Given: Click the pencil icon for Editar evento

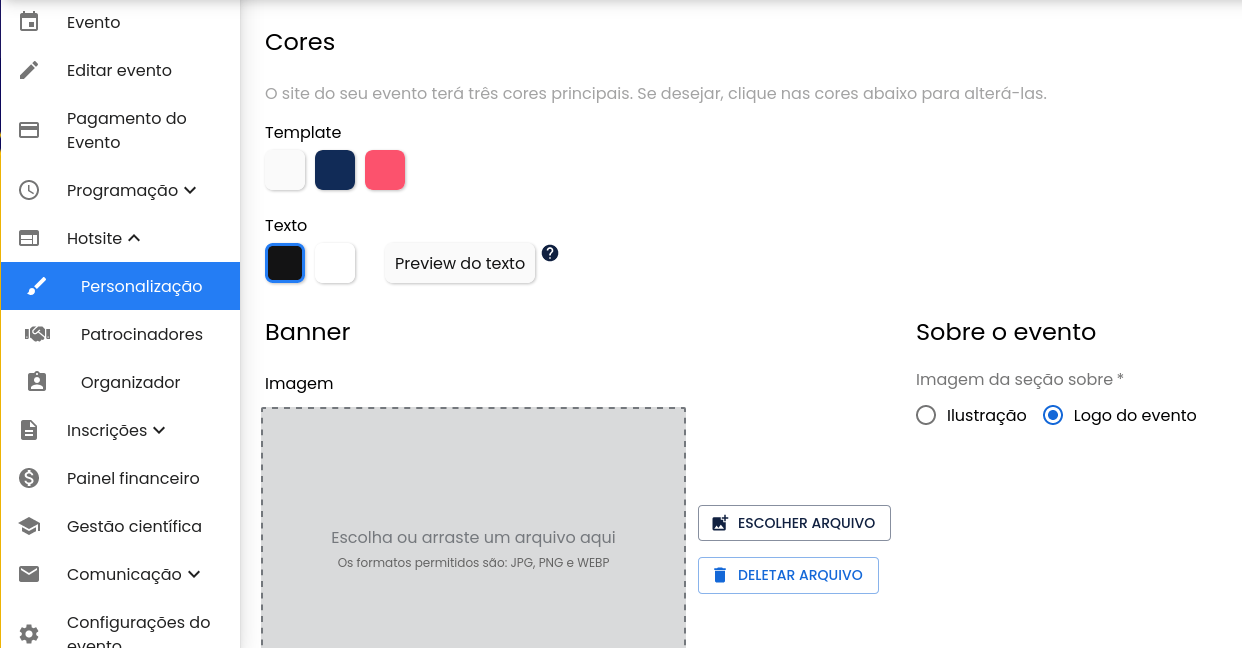Looking at the screenshot, I should coord(29,70).
